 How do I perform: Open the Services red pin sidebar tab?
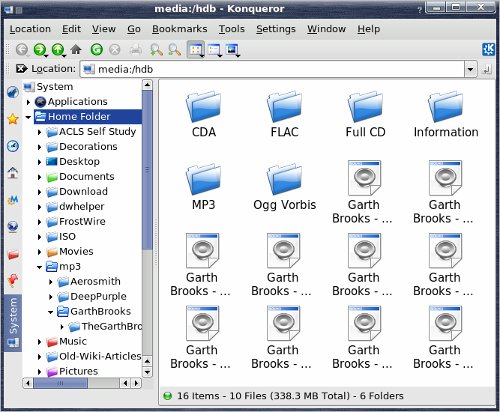click(x=13, y=280)
